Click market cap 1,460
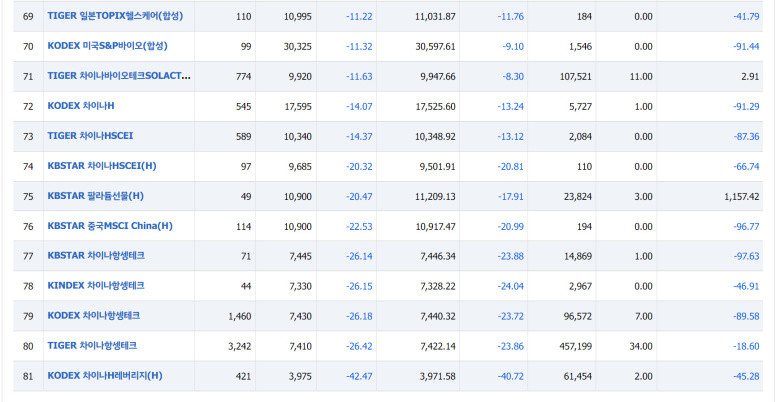This screenshot has width=780, height=402. point(240,316)
